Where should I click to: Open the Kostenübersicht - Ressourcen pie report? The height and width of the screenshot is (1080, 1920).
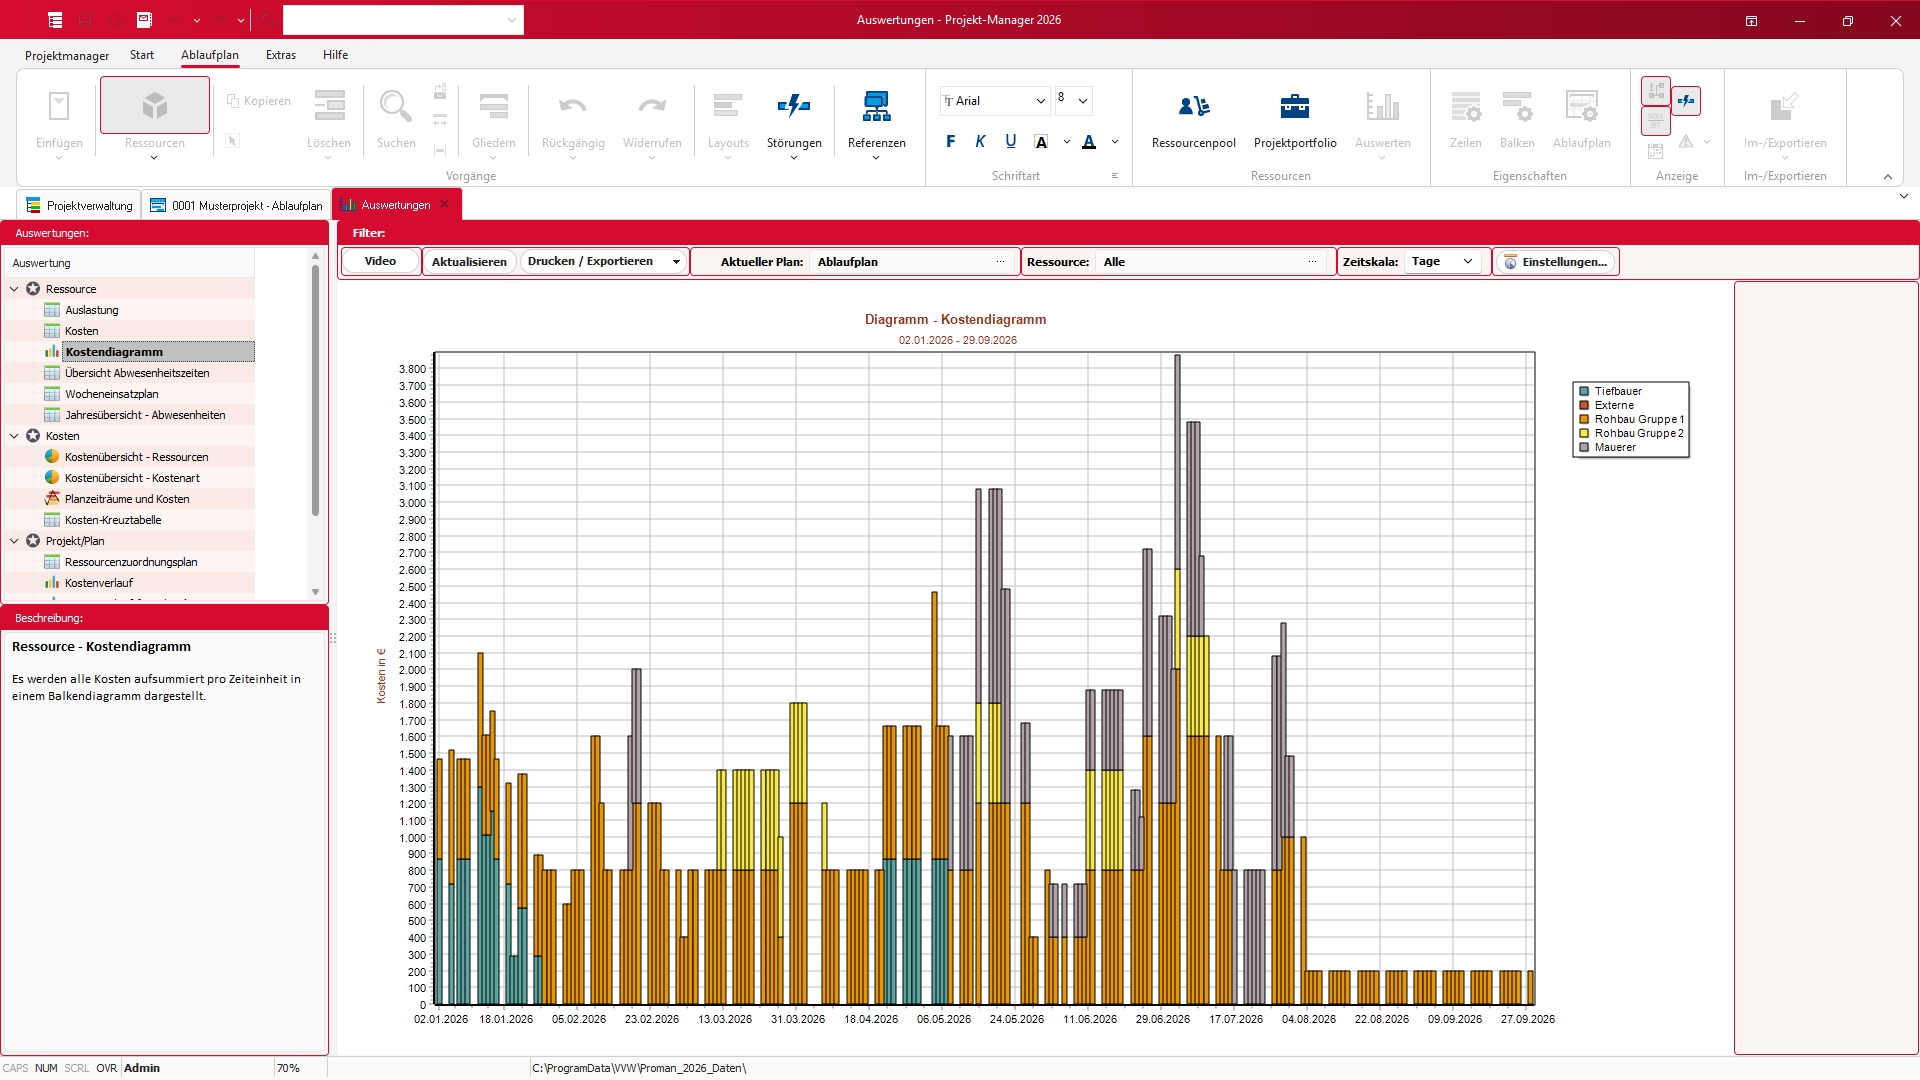click(136, 457)
